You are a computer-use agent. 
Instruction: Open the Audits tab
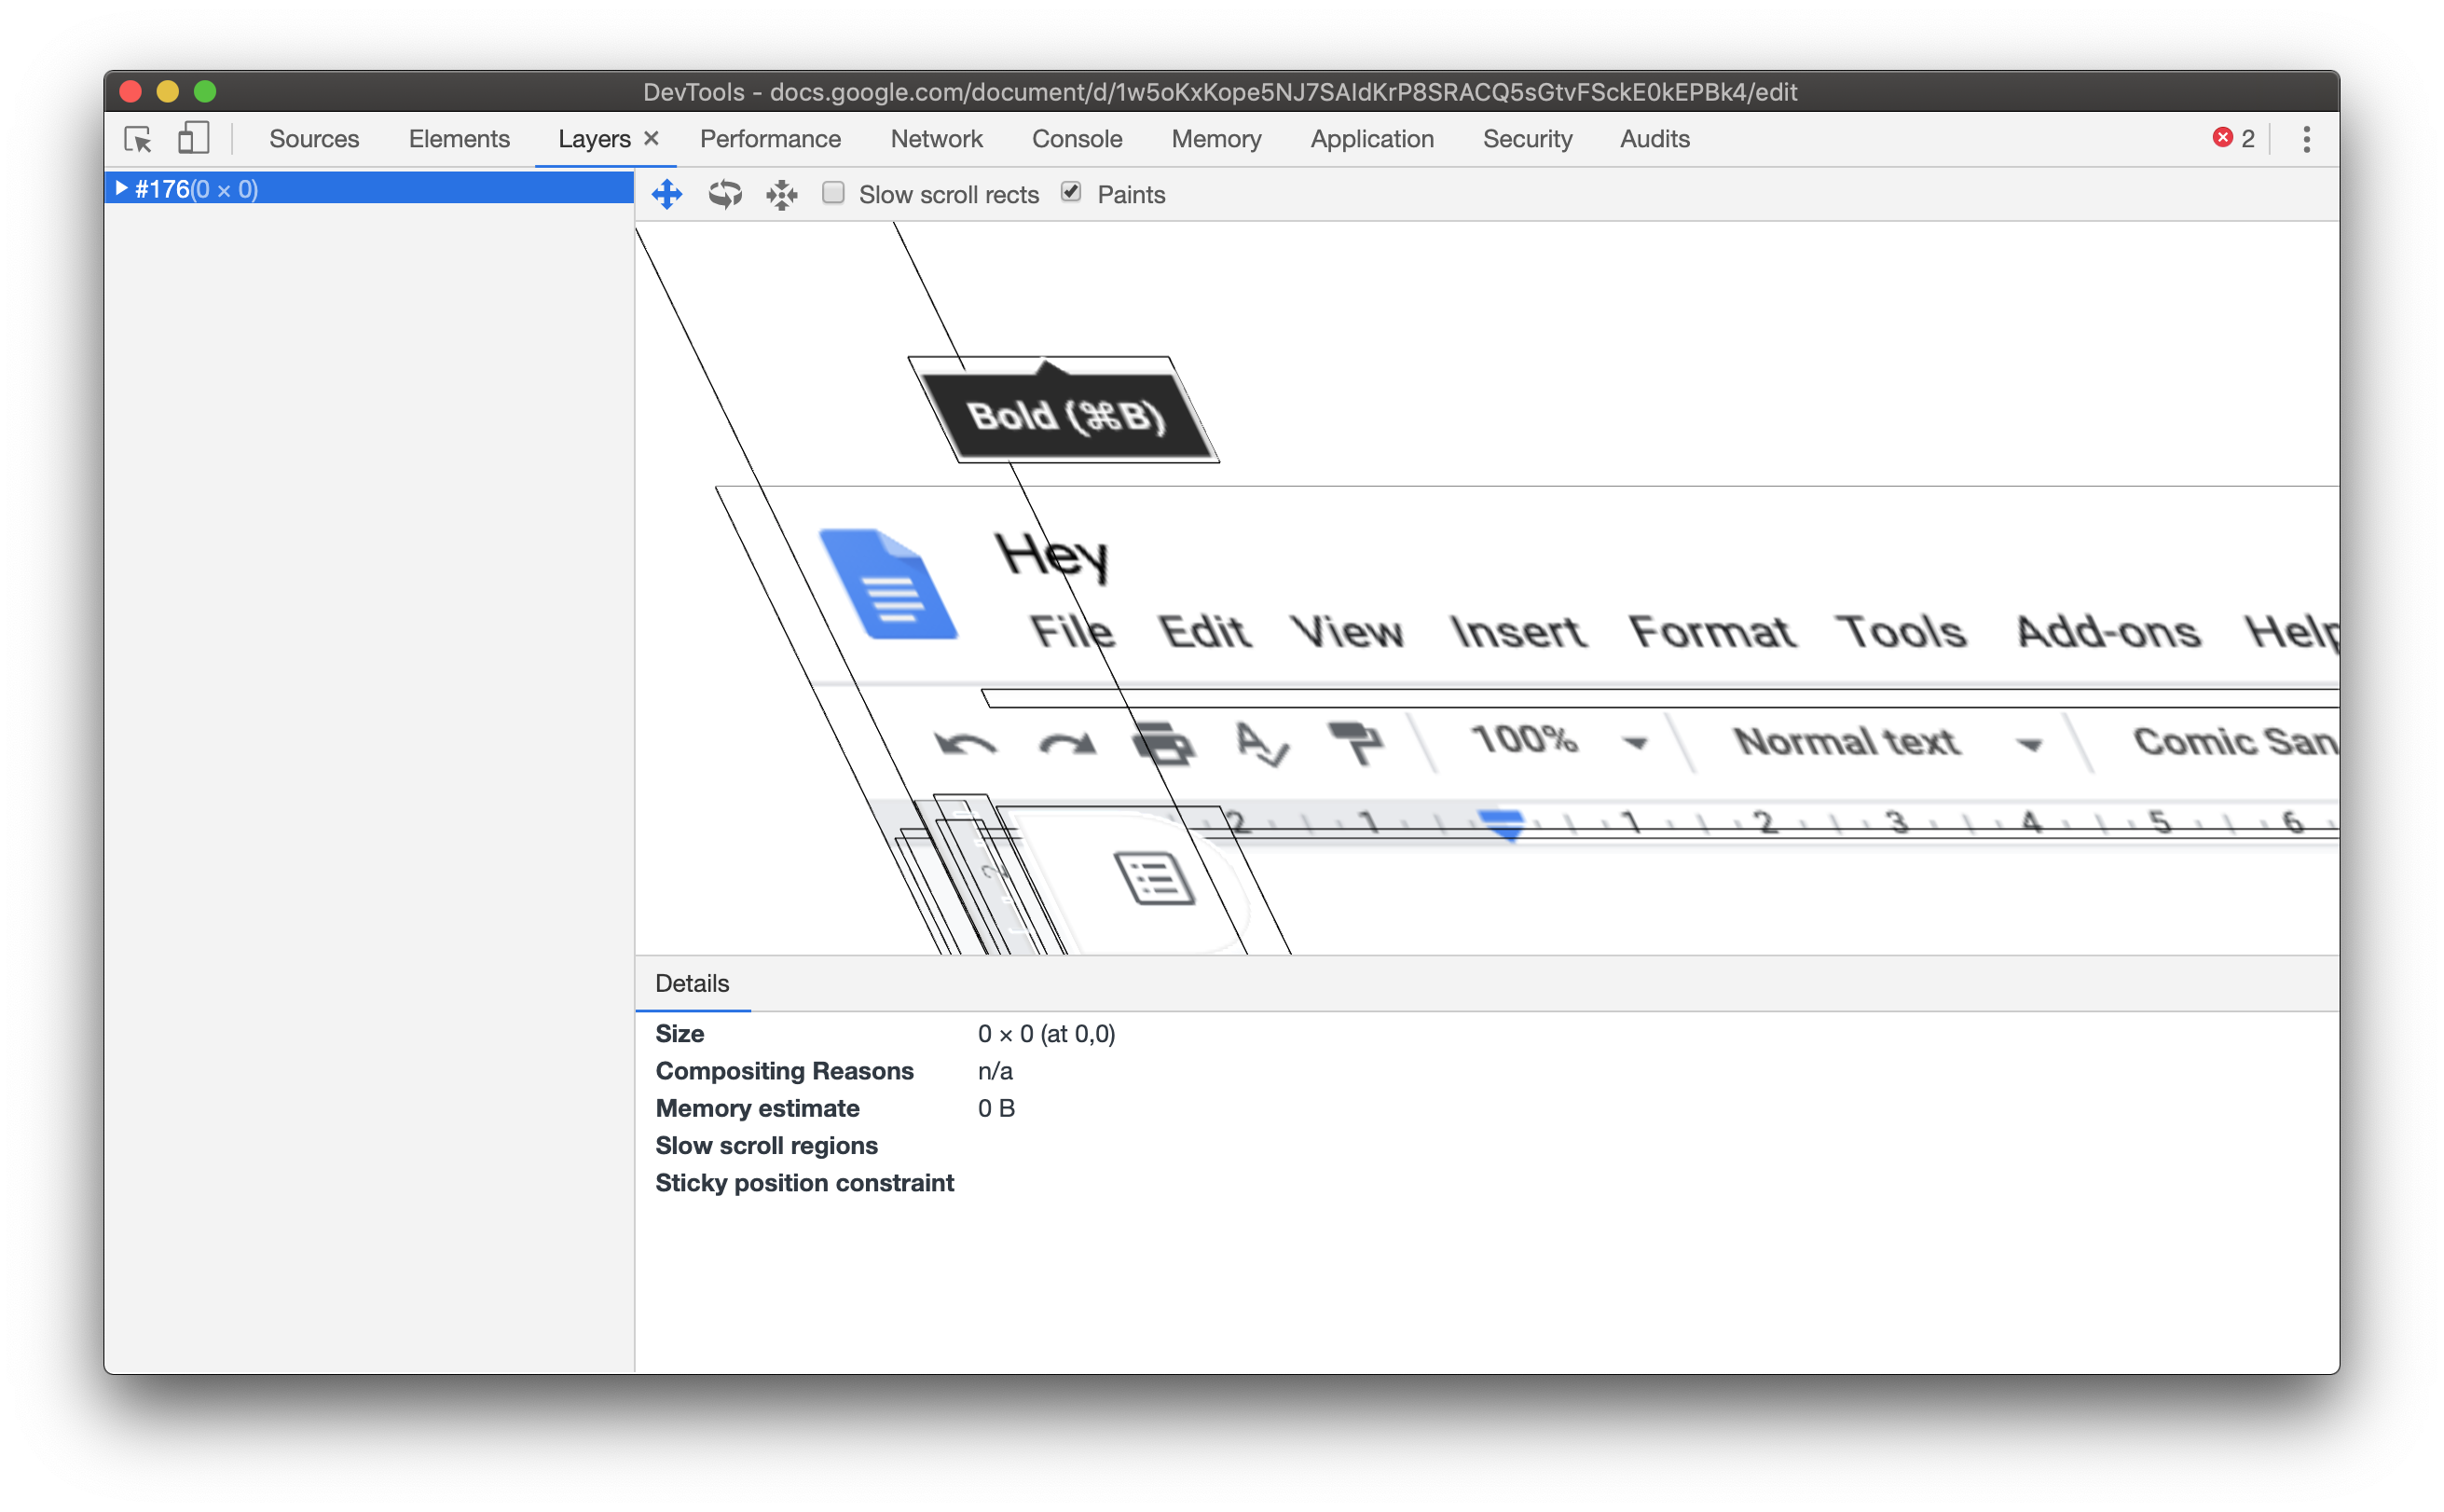coord(1654,139)
